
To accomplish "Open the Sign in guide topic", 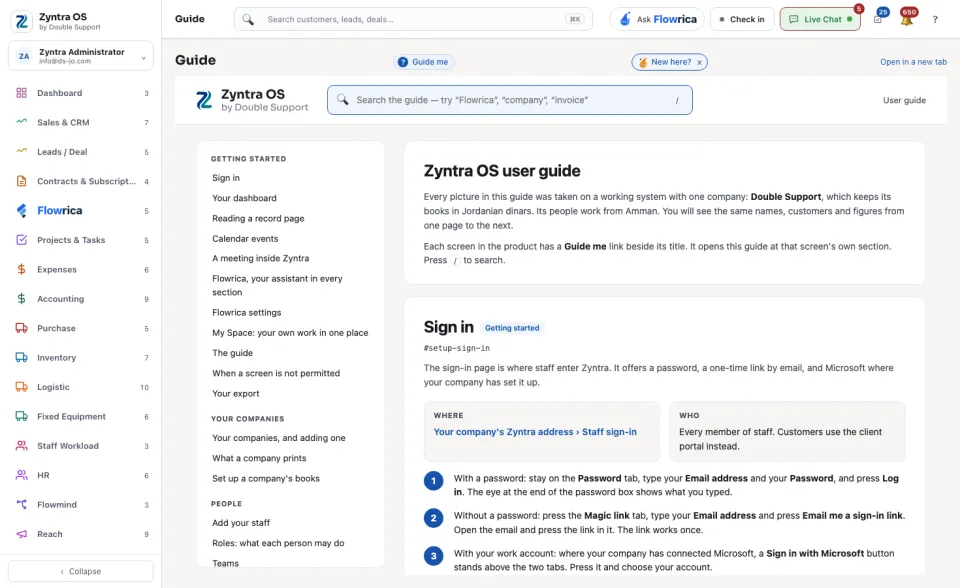I will 226,178.
